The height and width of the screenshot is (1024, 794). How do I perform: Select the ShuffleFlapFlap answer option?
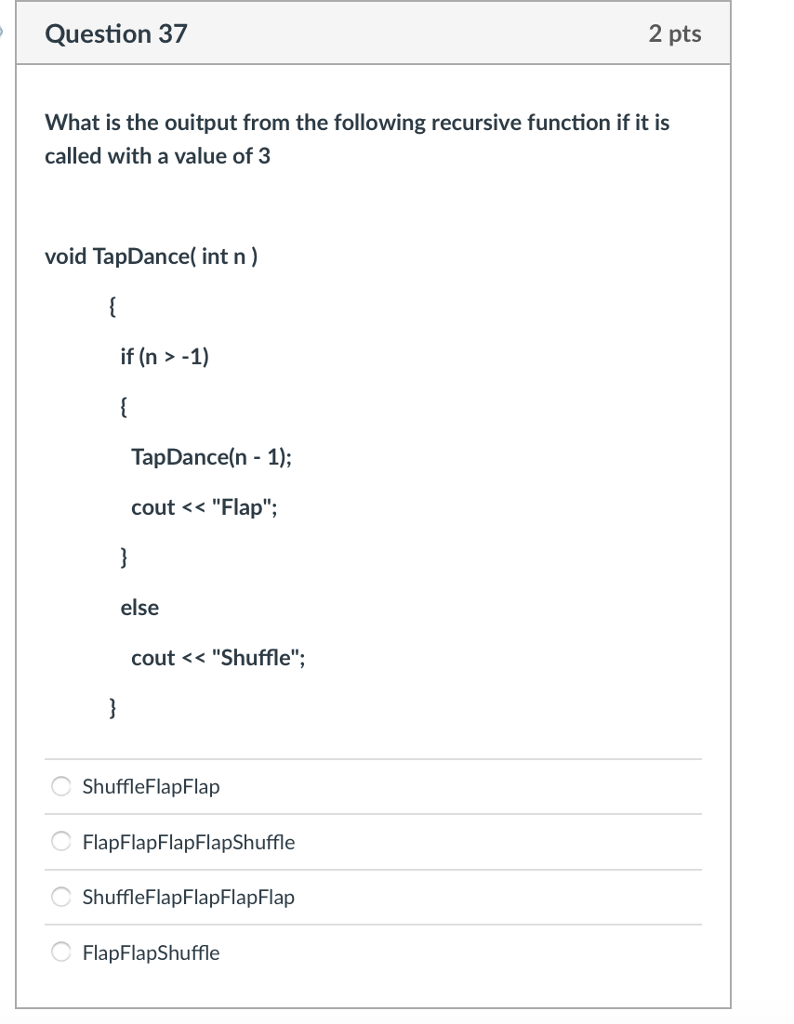[59, 786]
